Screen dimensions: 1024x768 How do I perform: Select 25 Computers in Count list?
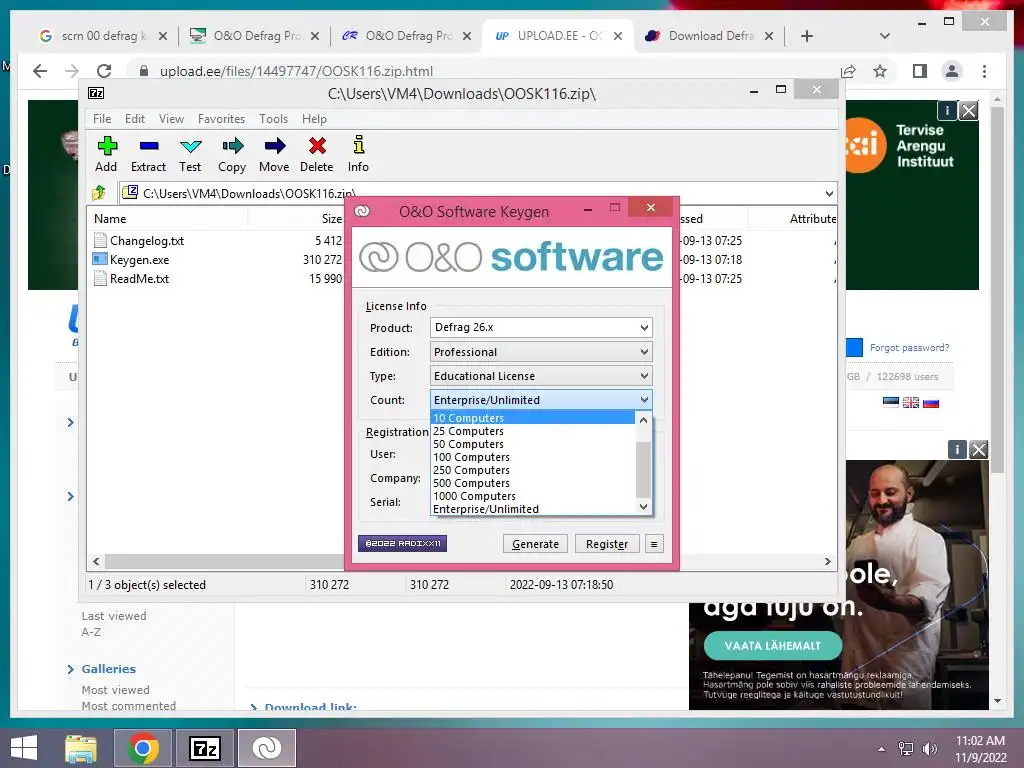(x=532, y=431)
